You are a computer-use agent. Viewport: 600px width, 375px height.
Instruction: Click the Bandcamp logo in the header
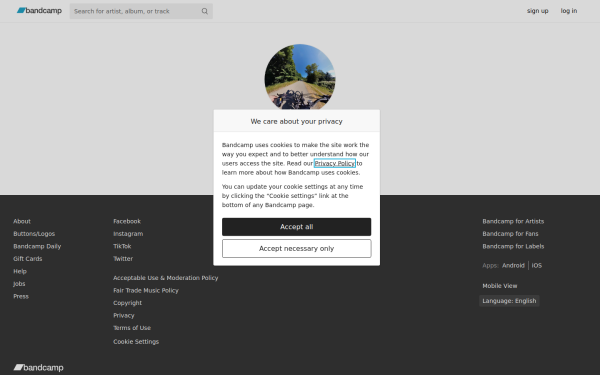pyautogui.click(x=39, y=11)
